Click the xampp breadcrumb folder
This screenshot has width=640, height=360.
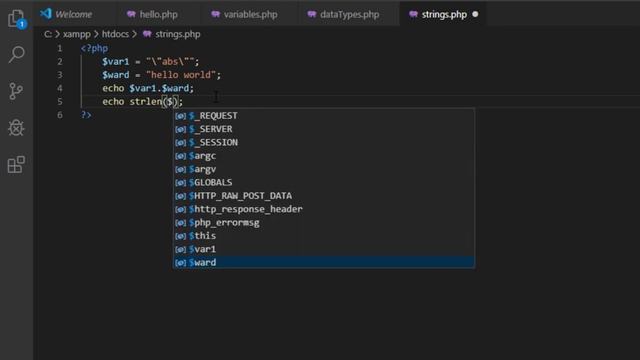pos(76,34)
